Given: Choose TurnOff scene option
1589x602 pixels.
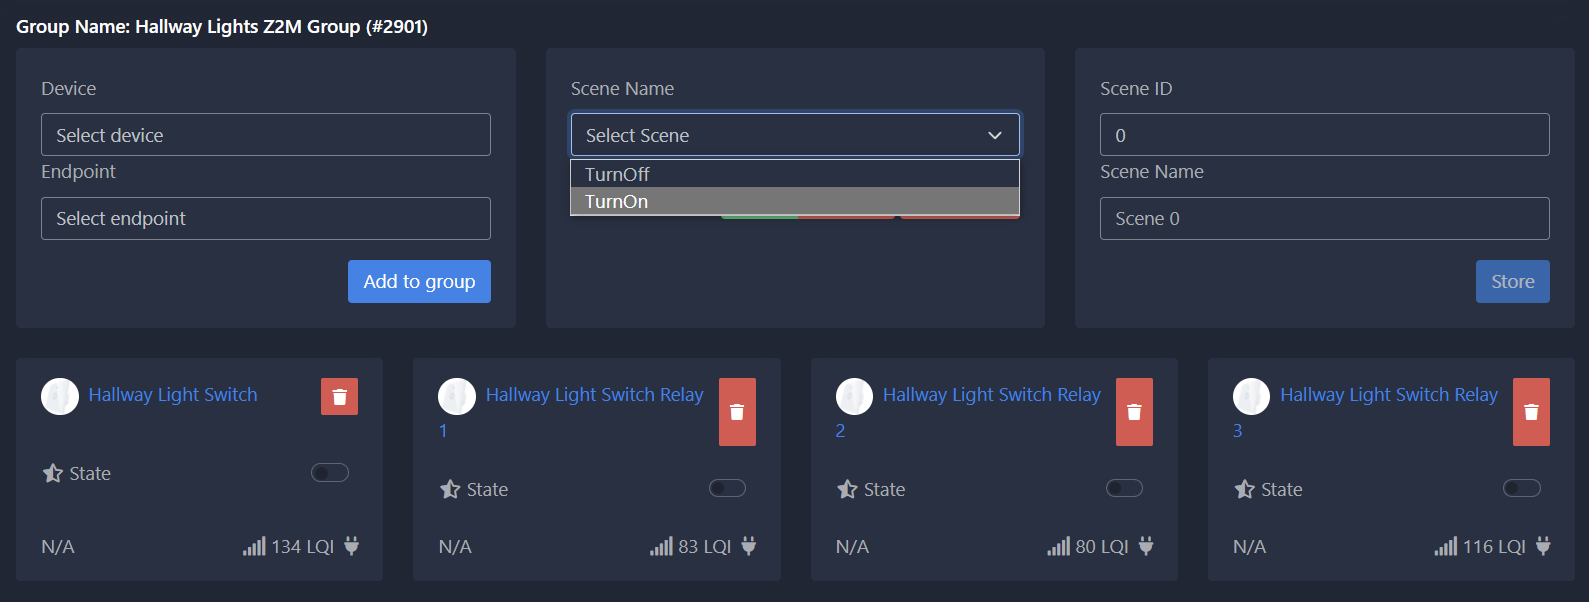Looking at the screenshot, I should pos(795,174).
